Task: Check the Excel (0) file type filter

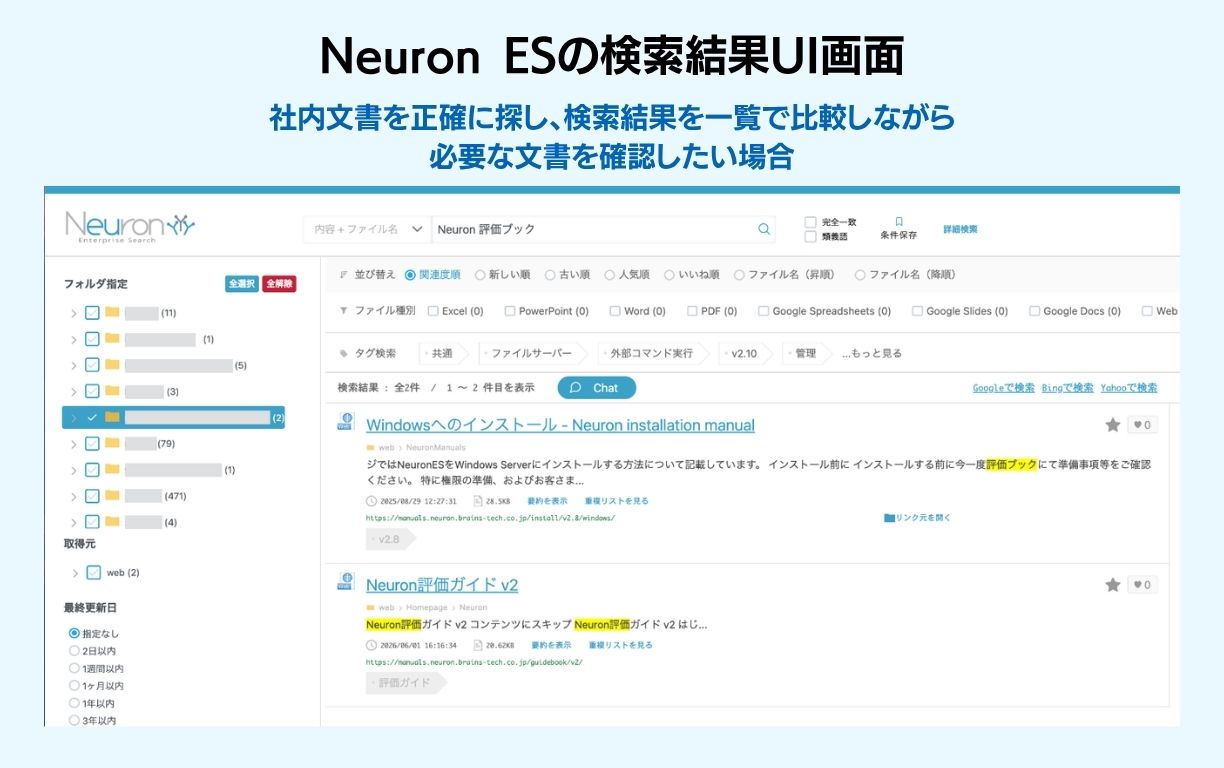Action: (433, 311)
